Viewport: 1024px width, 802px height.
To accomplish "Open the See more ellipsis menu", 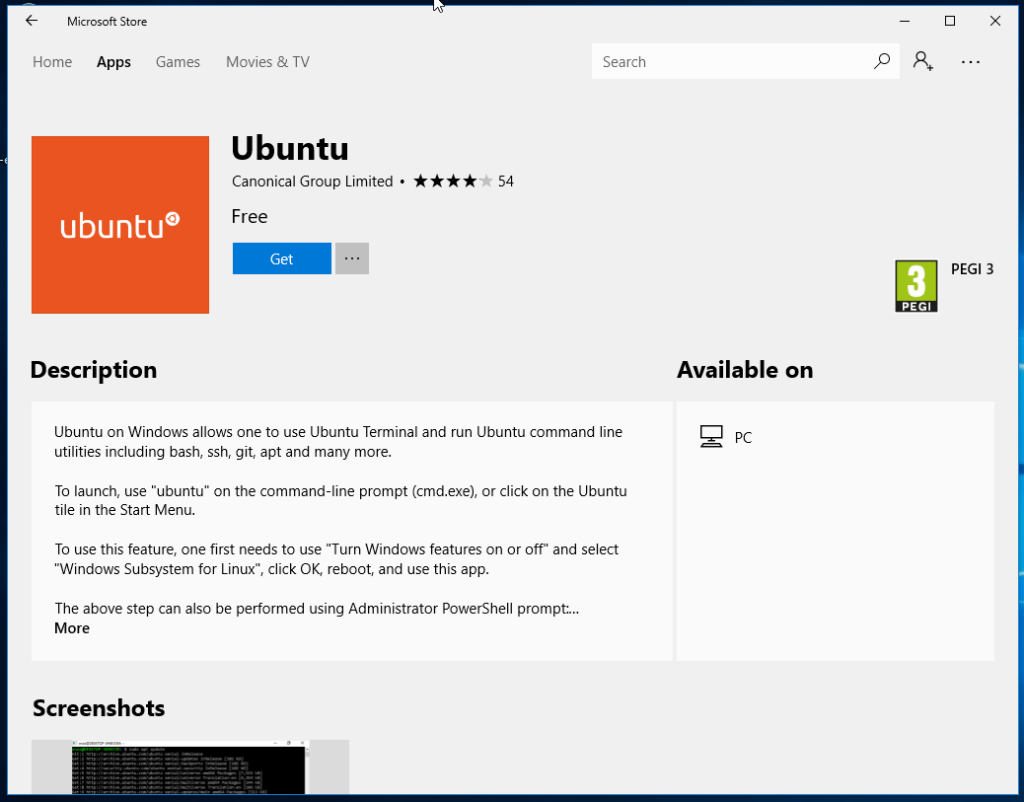I will (970, 62).
